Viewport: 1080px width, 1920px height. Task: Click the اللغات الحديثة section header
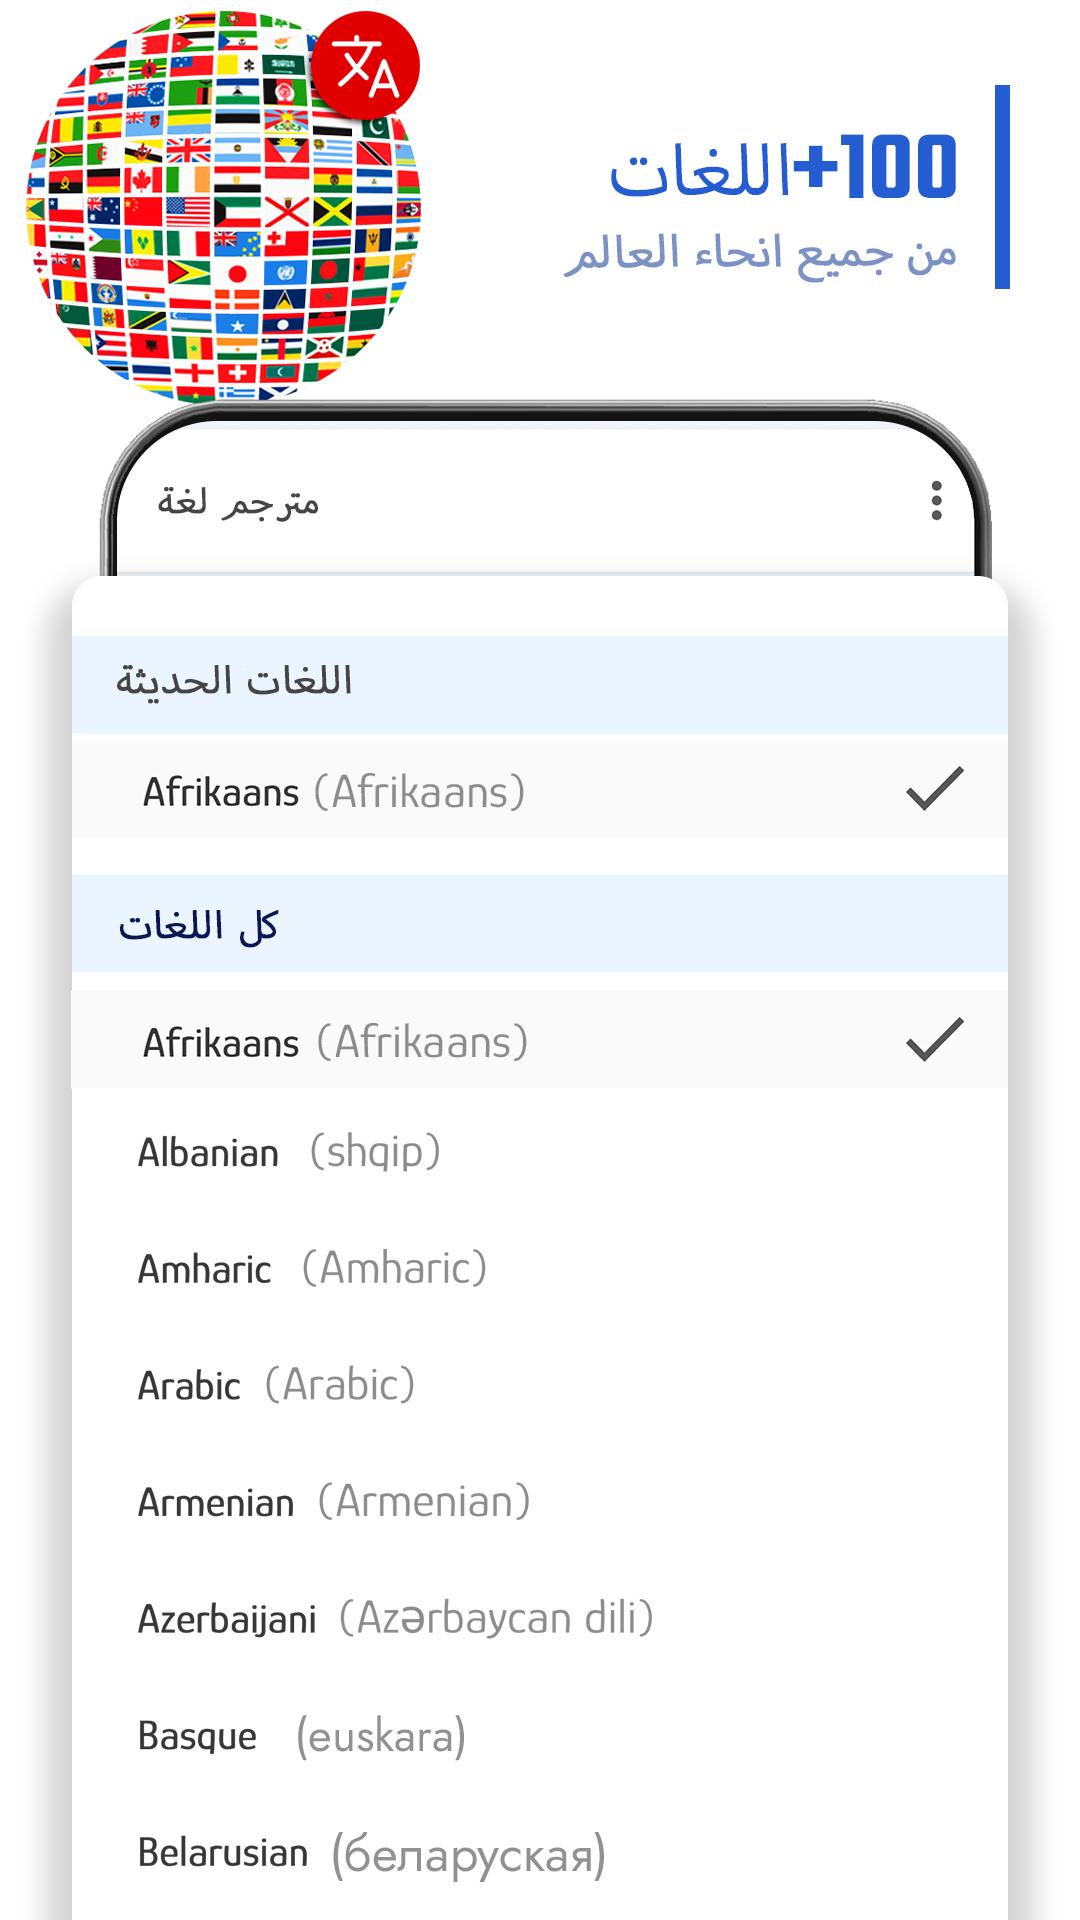(540, 685)
